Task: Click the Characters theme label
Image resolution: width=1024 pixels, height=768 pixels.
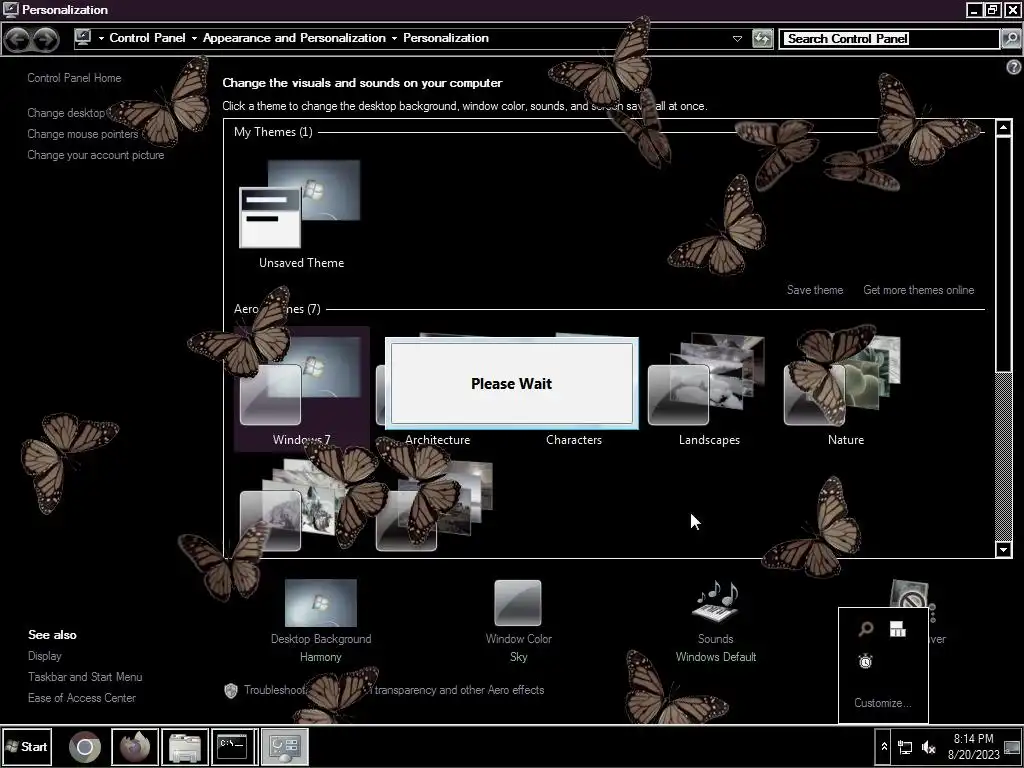Action: (573, 440)
